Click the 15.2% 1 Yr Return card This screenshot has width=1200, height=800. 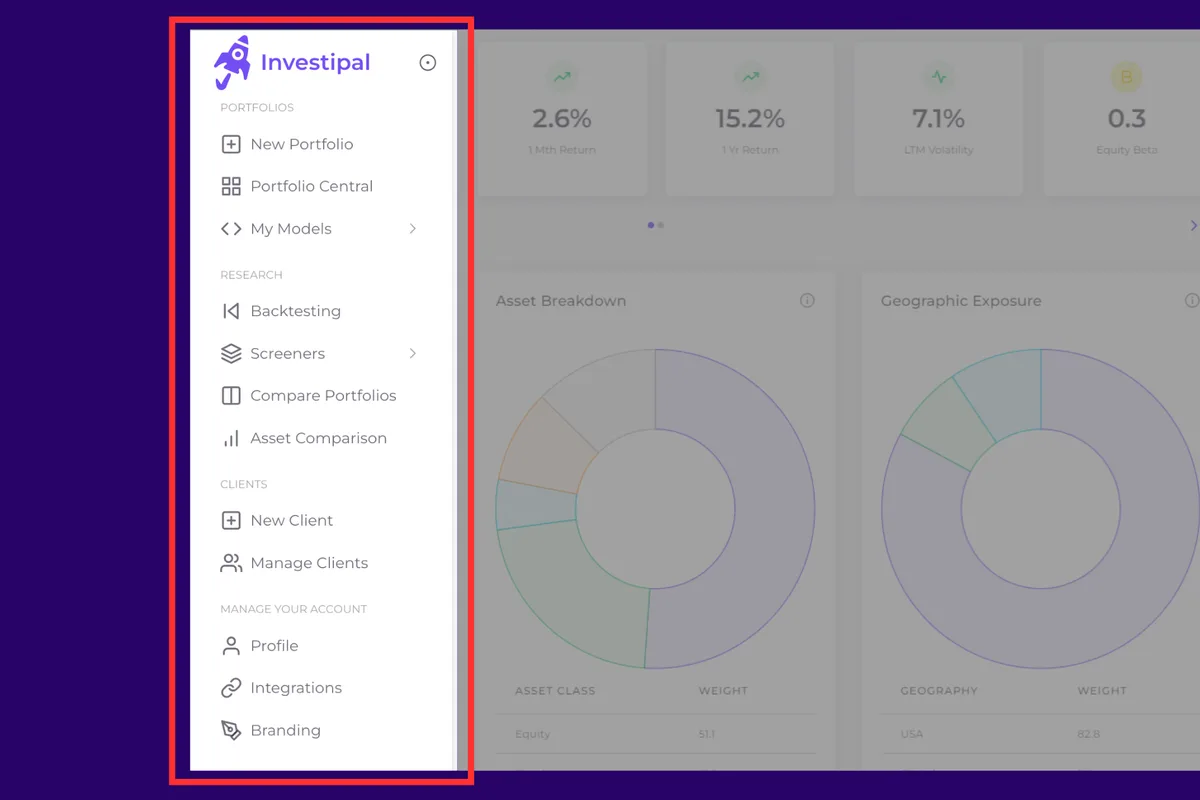coord(749,118)
